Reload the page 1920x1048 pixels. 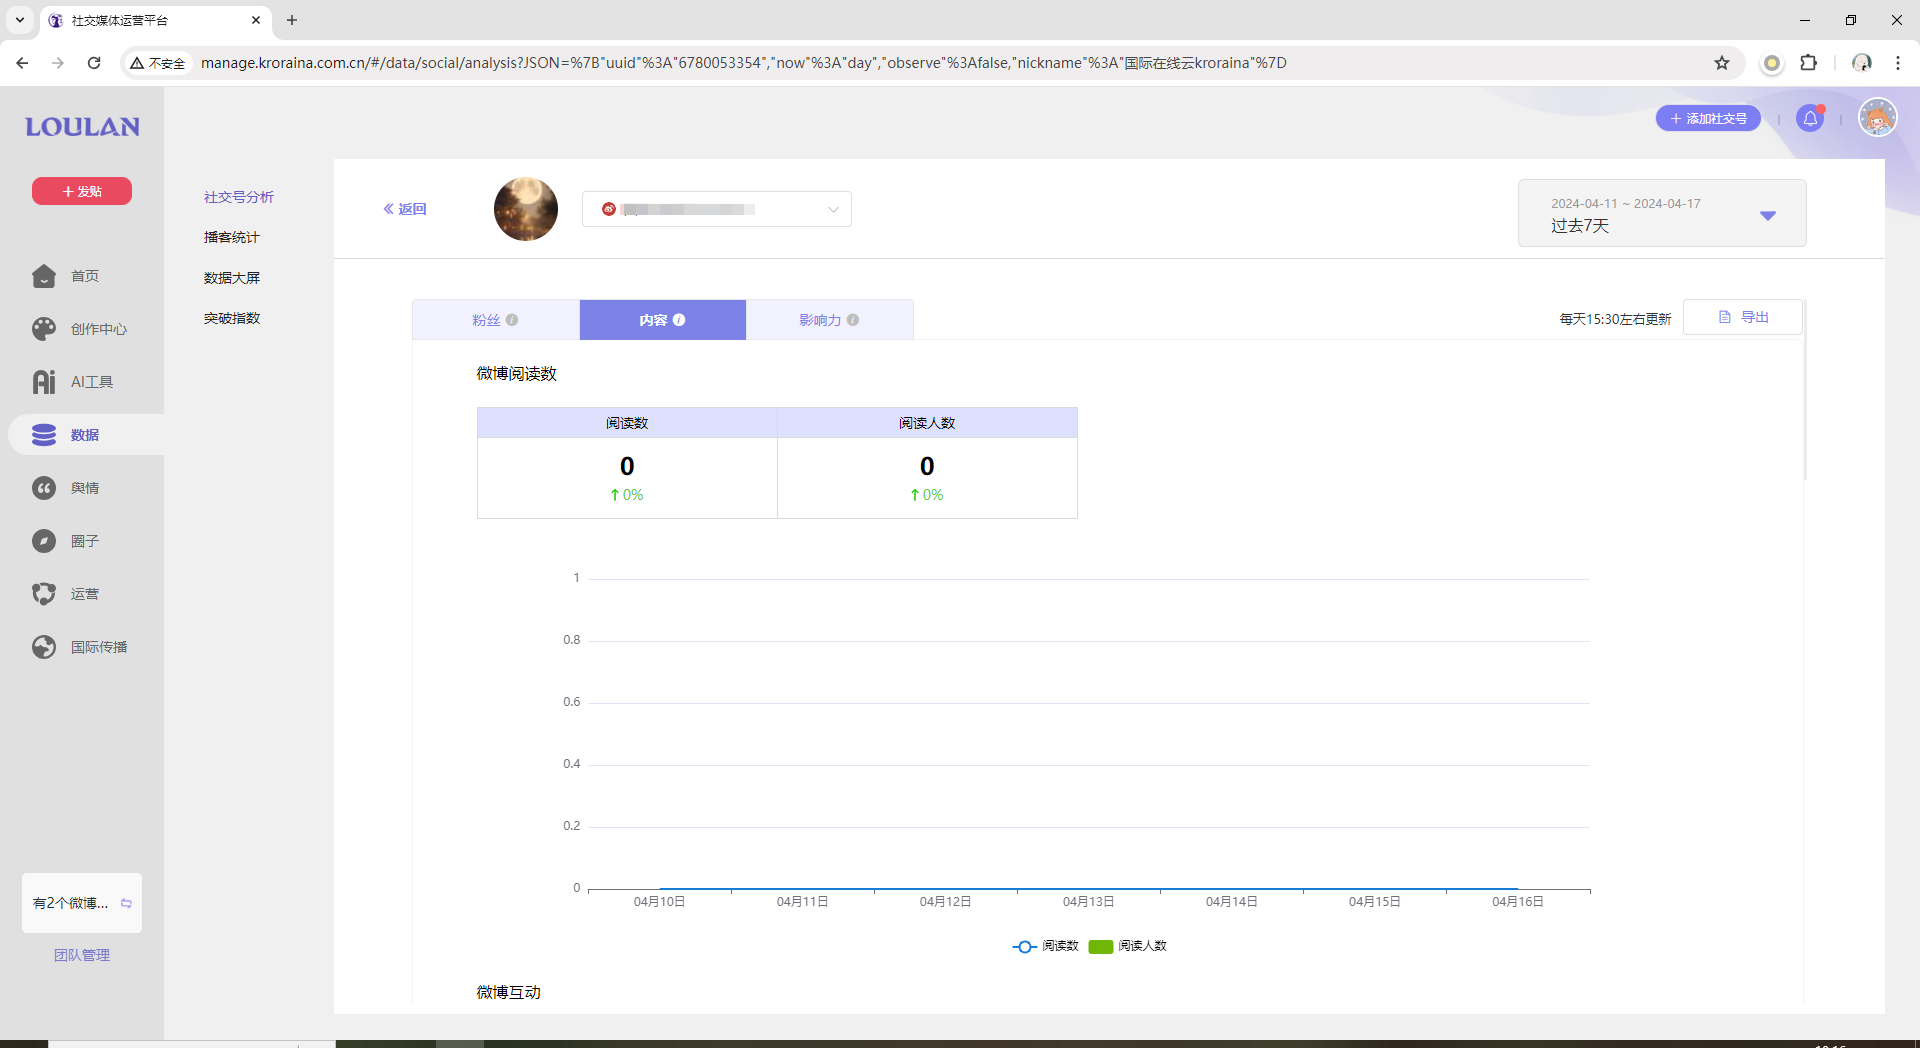tap(94, 63)
